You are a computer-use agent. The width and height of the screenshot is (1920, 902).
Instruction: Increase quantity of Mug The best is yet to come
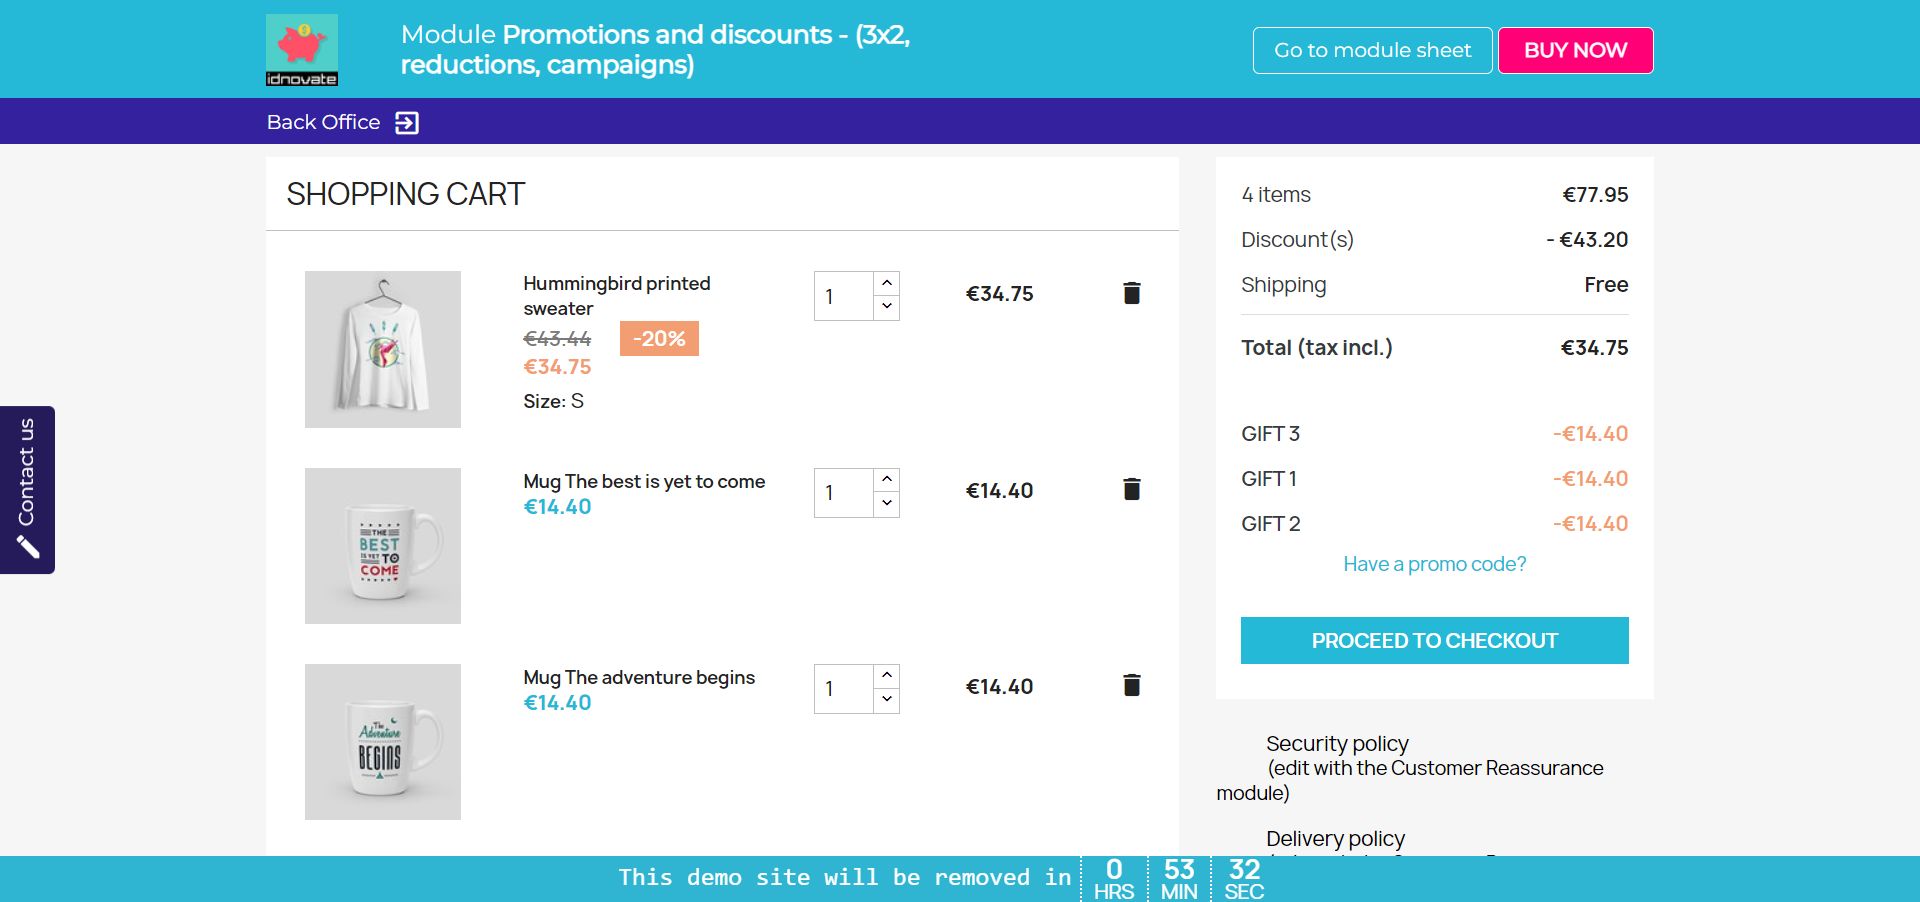pos(887,480)
